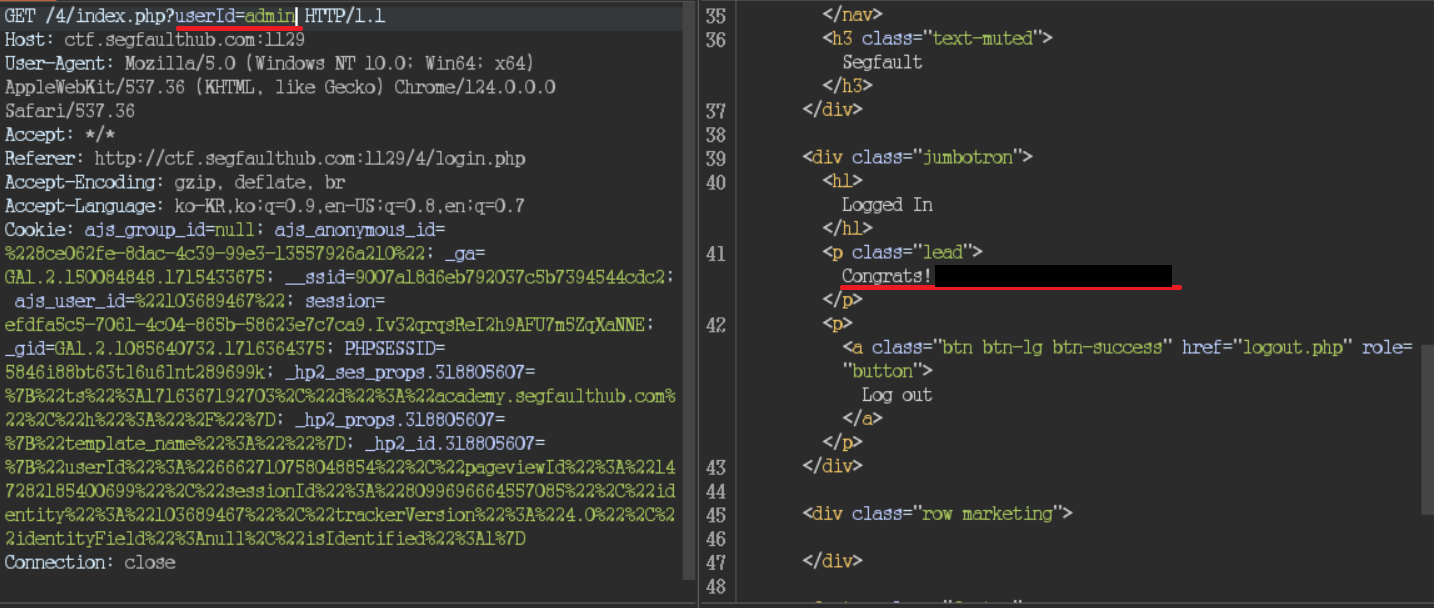Click response line number 35
The height and width of the screenshot is (608, 1434).
coord(715,16)
